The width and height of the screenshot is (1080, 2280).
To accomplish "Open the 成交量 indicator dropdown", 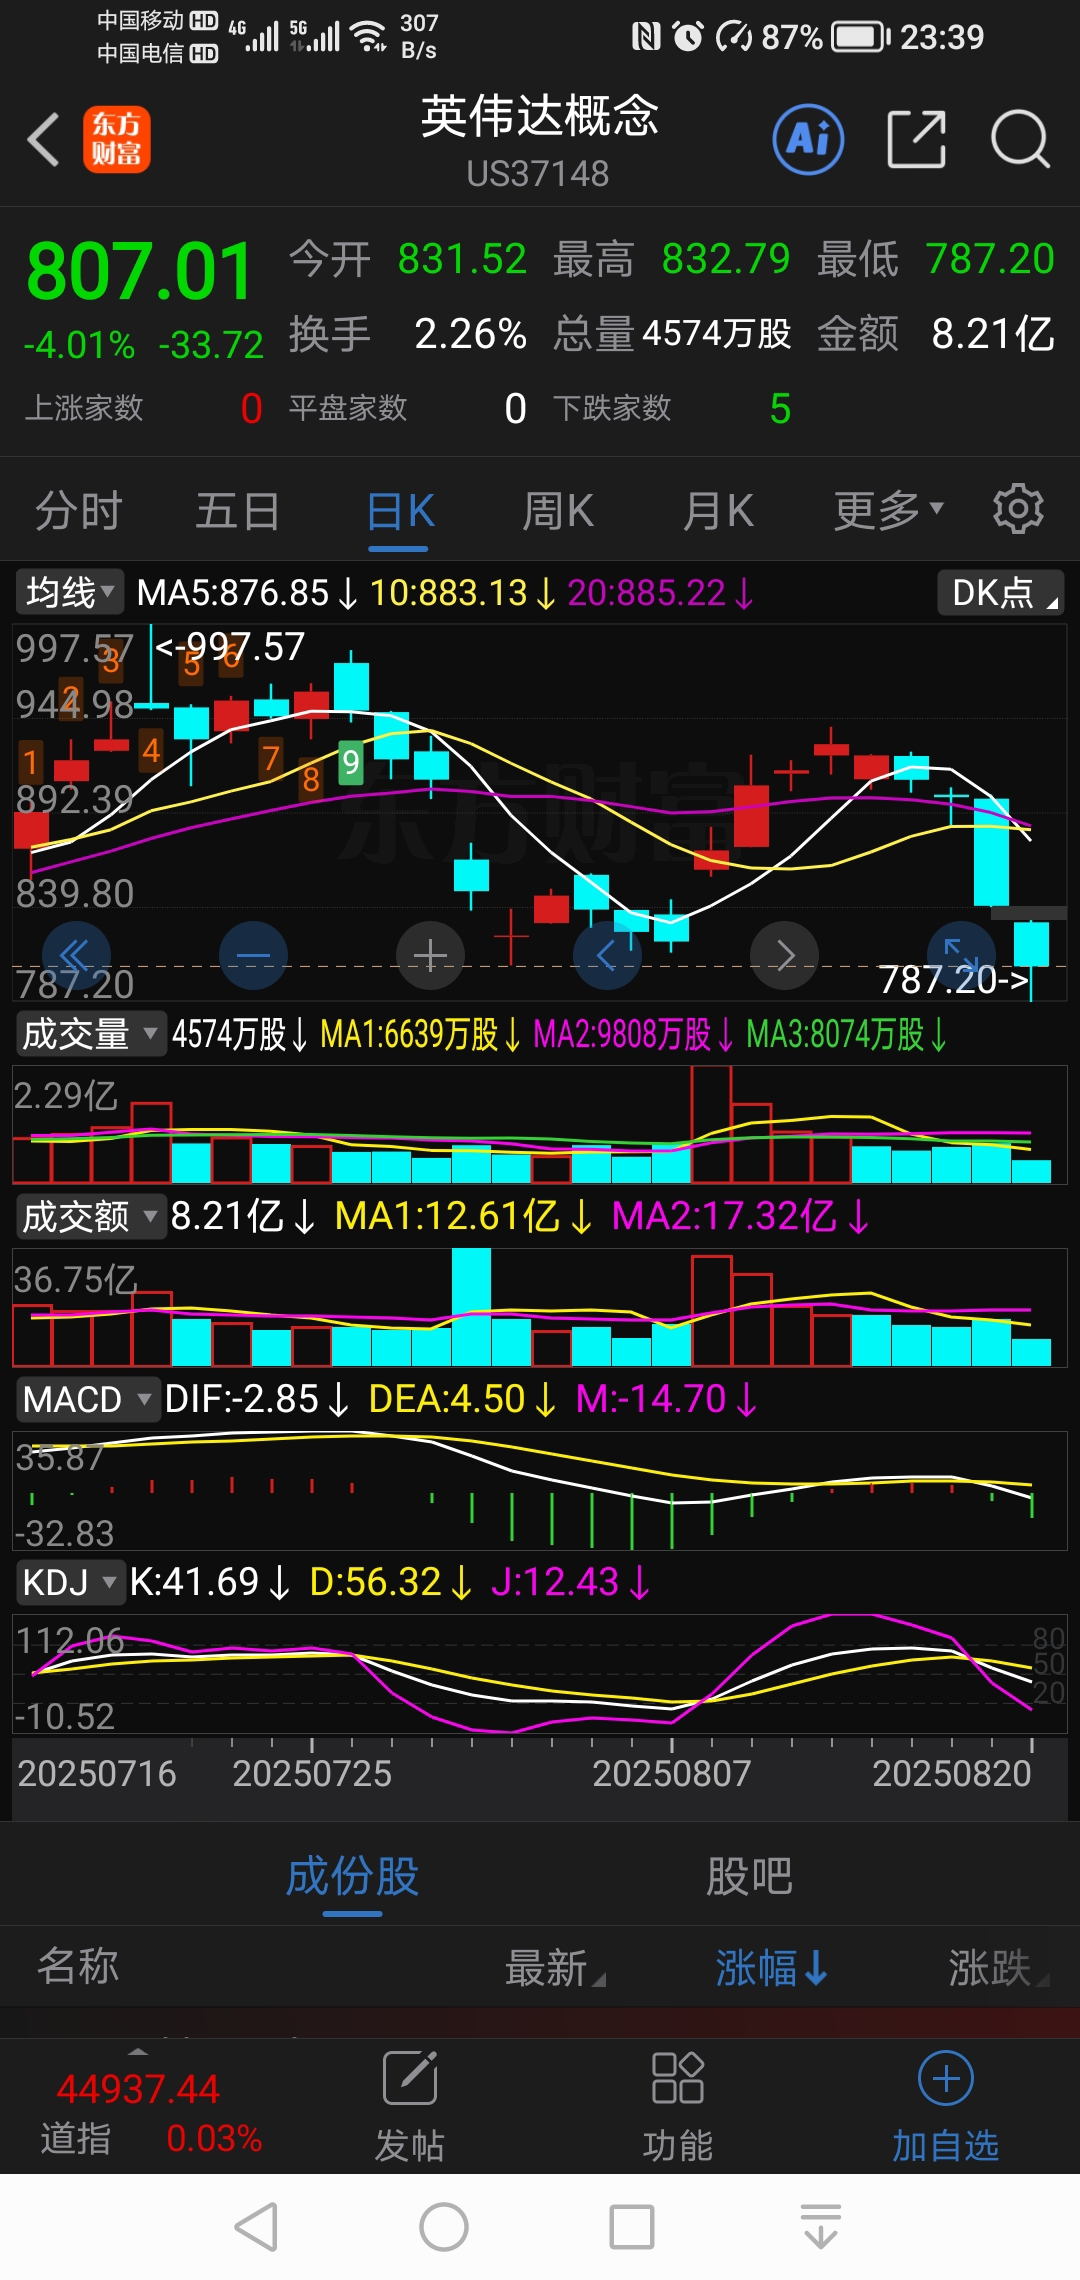I will tap(89, 1033).
